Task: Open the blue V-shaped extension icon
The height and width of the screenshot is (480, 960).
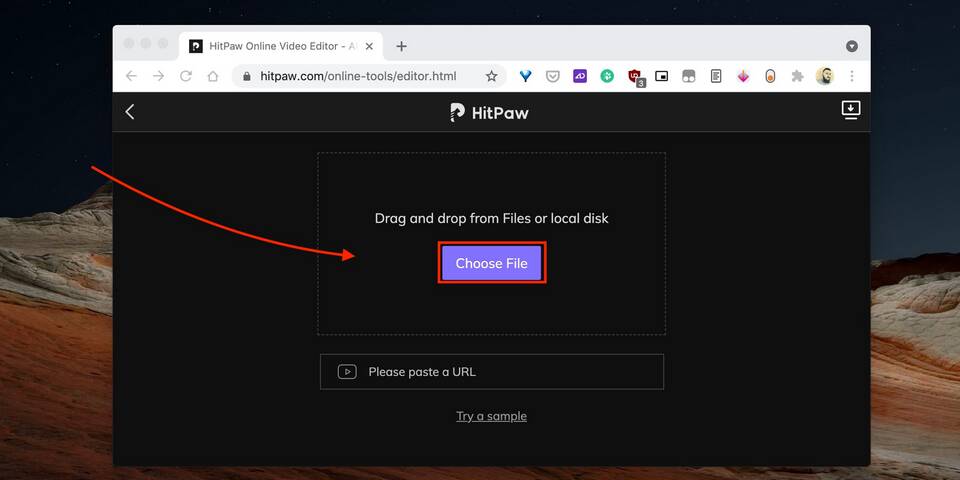Action: pyautogui.click(x=525, y=76)
